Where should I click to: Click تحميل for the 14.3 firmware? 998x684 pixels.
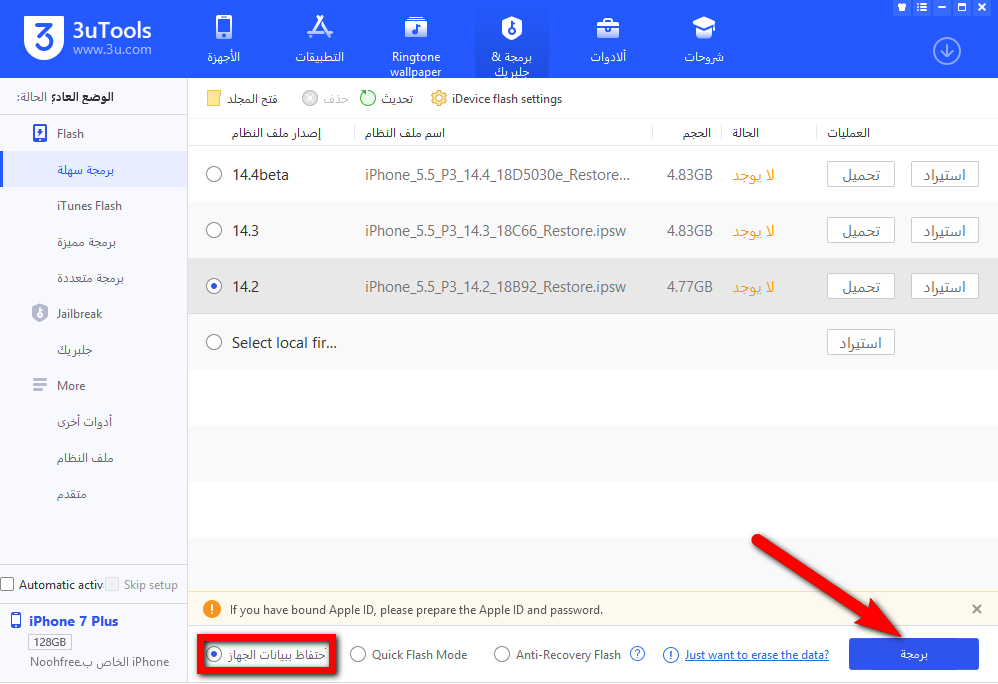[861, 230]
